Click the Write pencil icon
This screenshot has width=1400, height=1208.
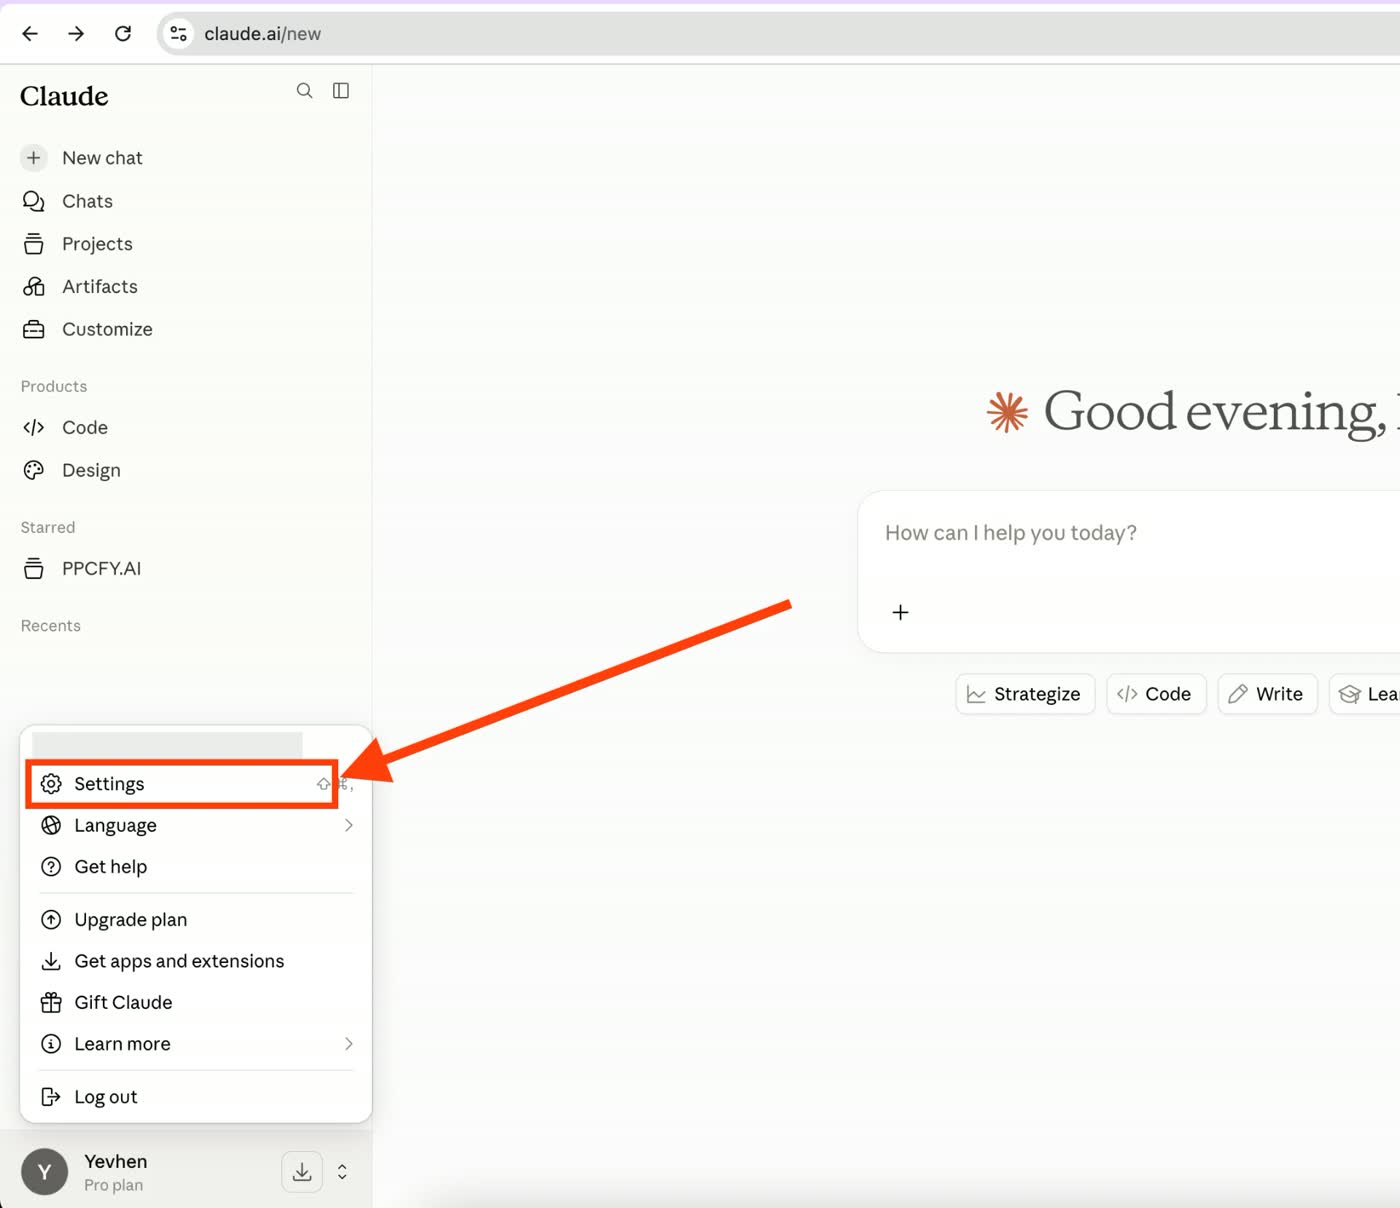pyautogui.click(x=1238, y=694)
